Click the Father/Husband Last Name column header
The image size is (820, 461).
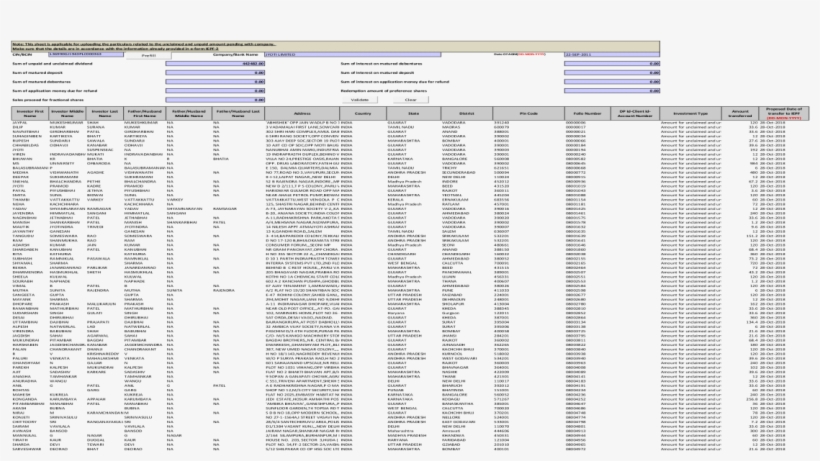coord(238,113)
